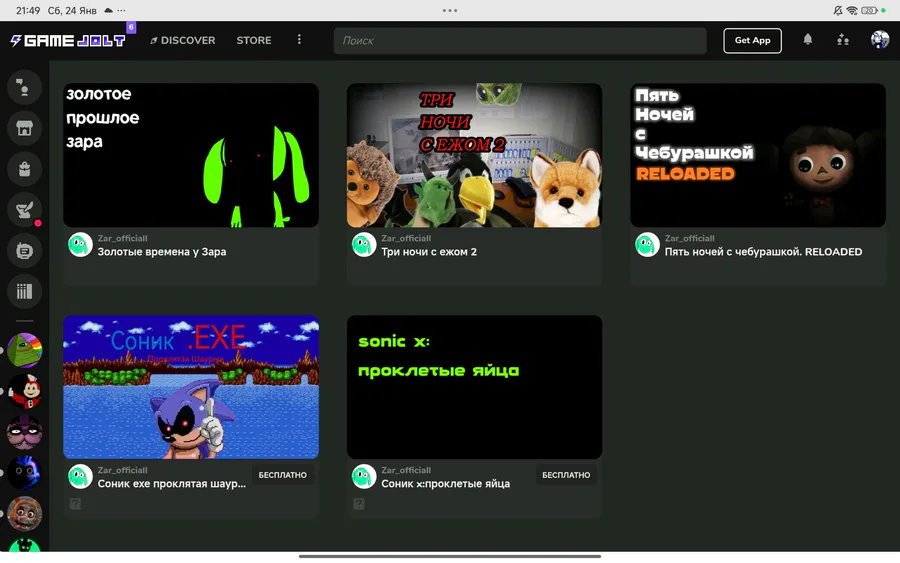900x563 pixels.
Task: Open Пять Ночей с Чебурашкой RELOADED thumbnail
Action: [758, 155]
